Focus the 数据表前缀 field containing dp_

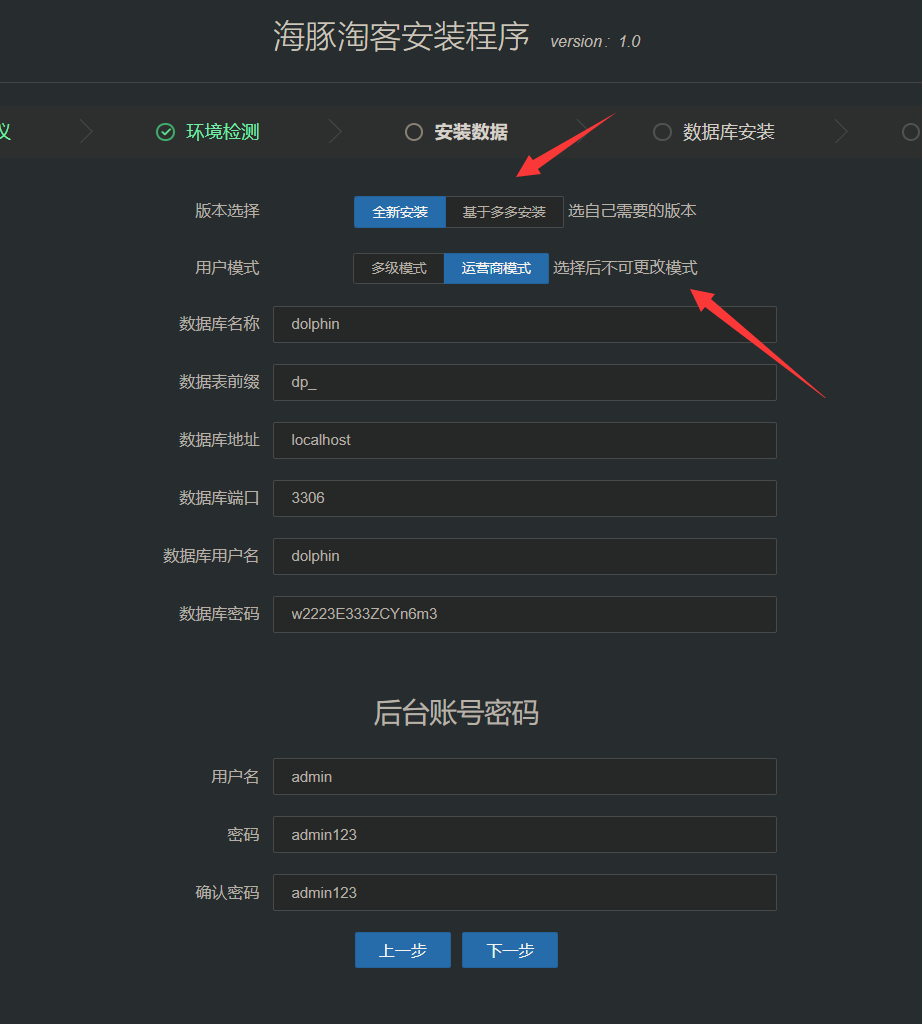click(x=525, y=383)
